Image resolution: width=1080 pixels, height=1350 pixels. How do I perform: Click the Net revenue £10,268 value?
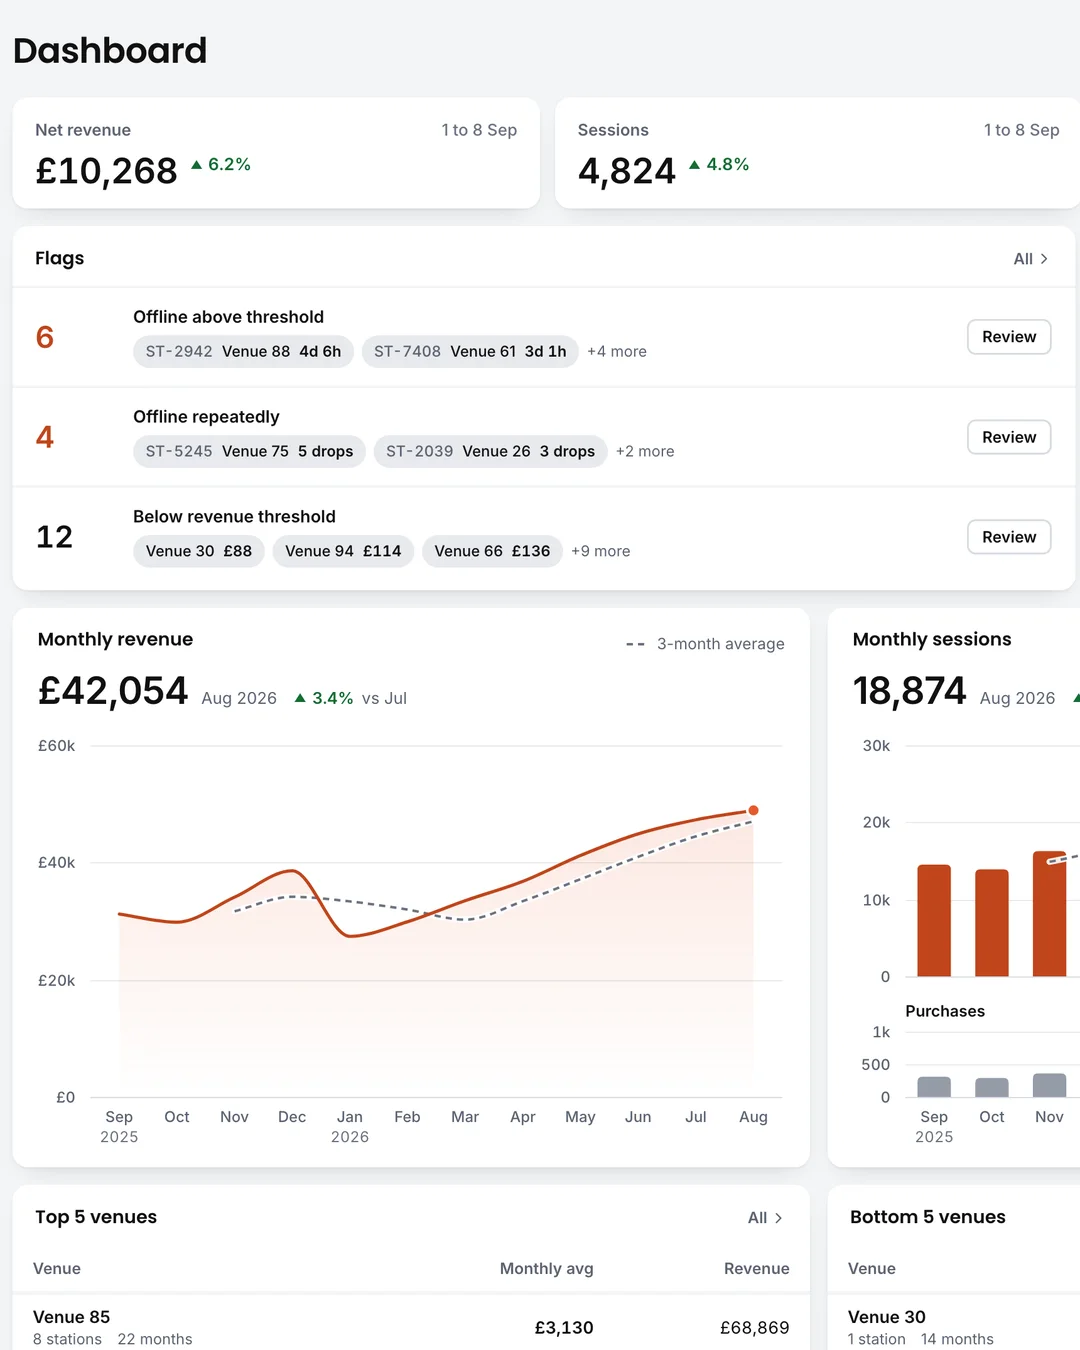(x=106, y=171)
